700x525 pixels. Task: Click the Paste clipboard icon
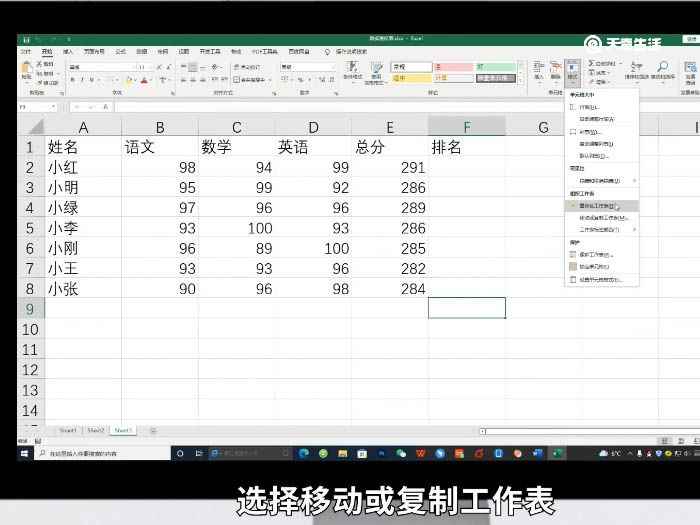[27, 68]
